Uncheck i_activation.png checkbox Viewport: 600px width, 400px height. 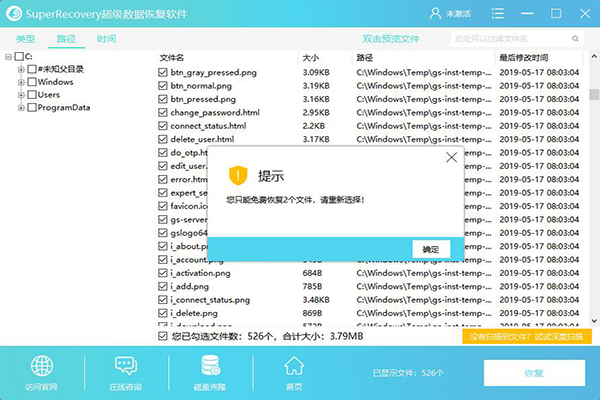(x=163, y=273)
